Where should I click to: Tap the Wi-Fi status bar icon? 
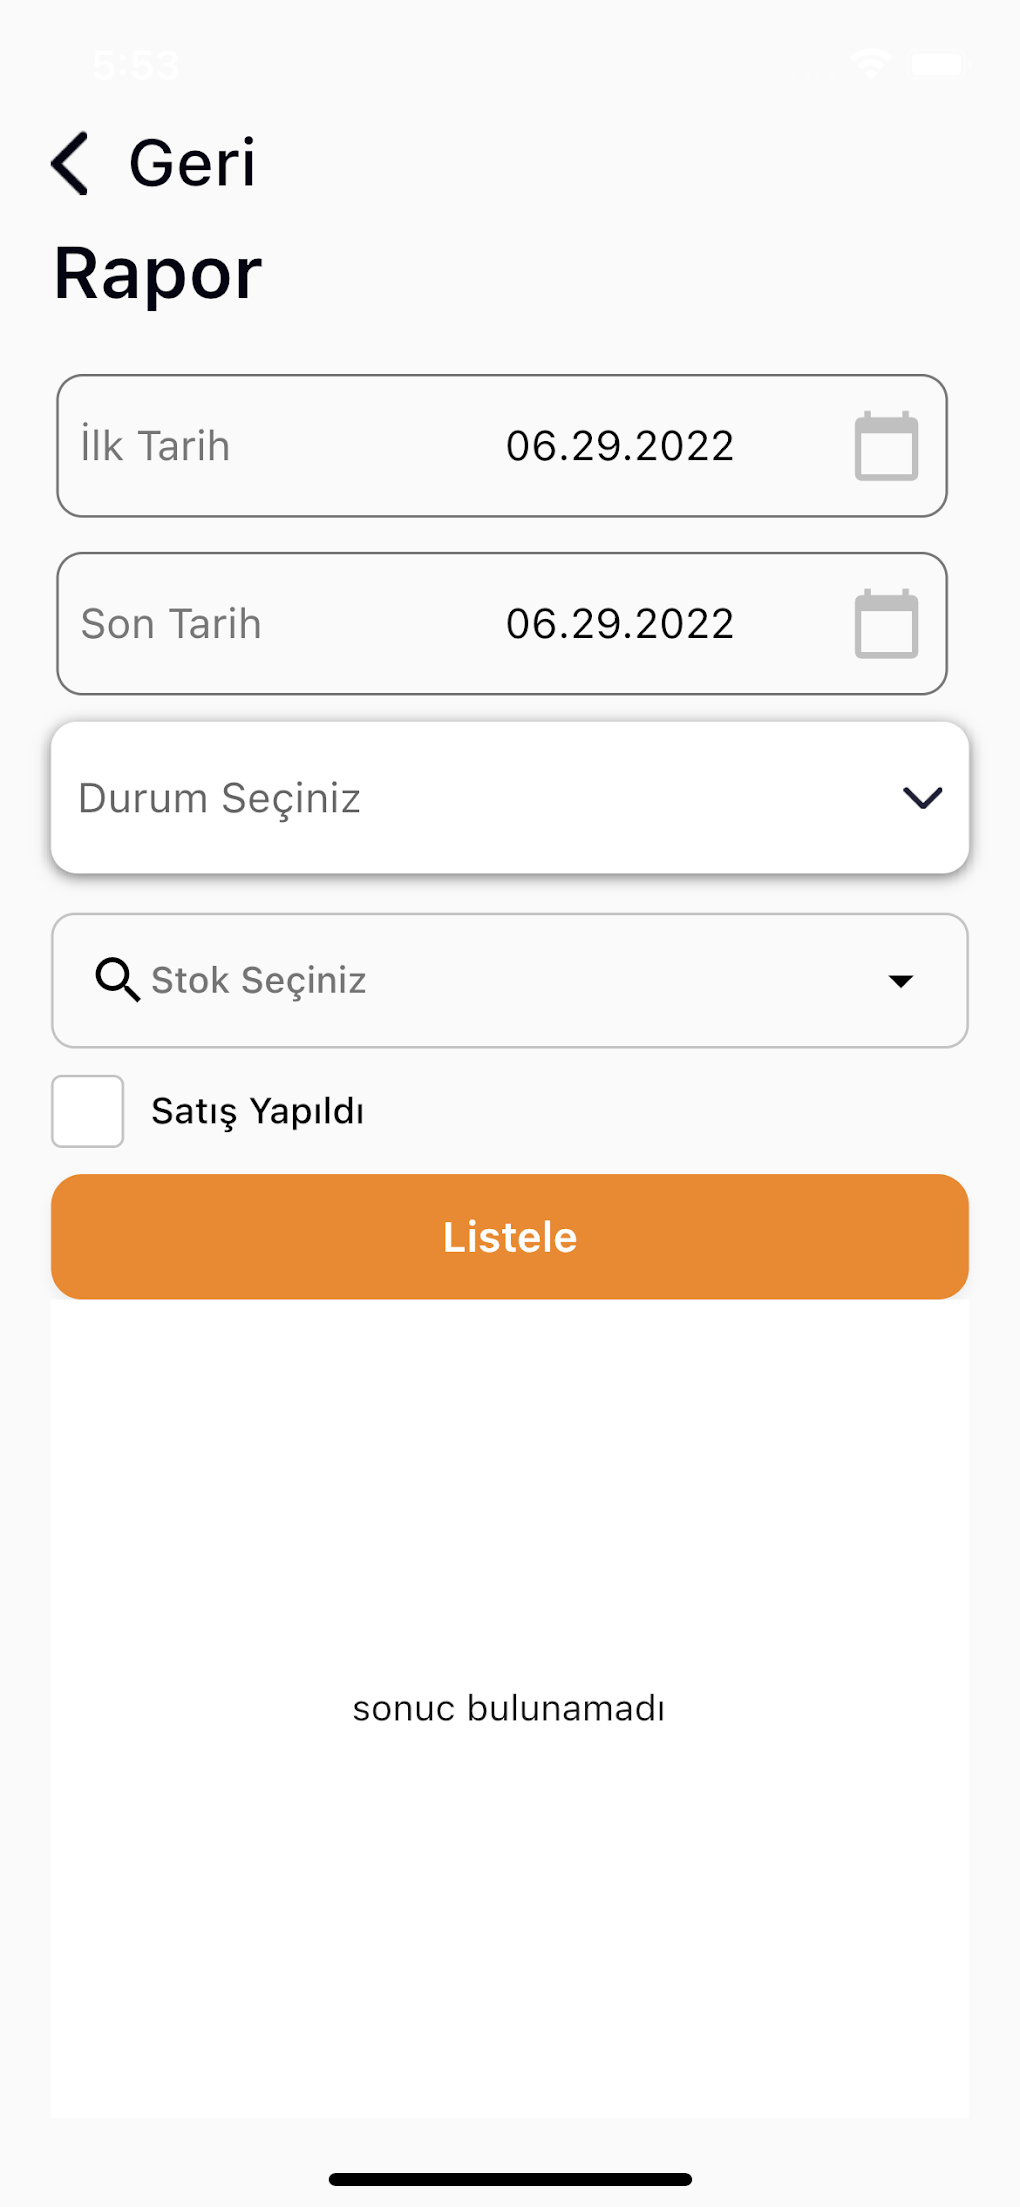[871, 64]
